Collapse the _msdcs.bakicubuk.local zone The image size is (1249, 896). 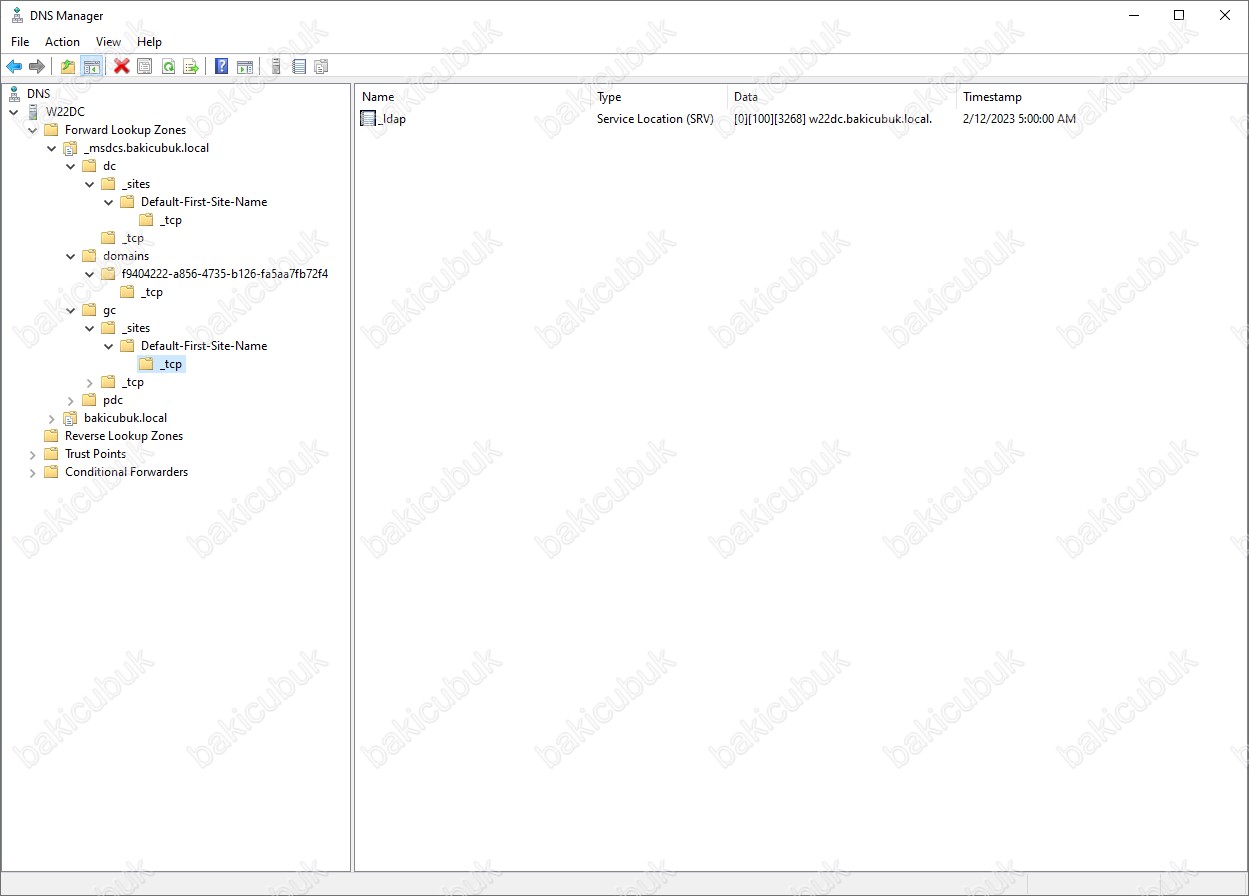(x=52, y=148)
